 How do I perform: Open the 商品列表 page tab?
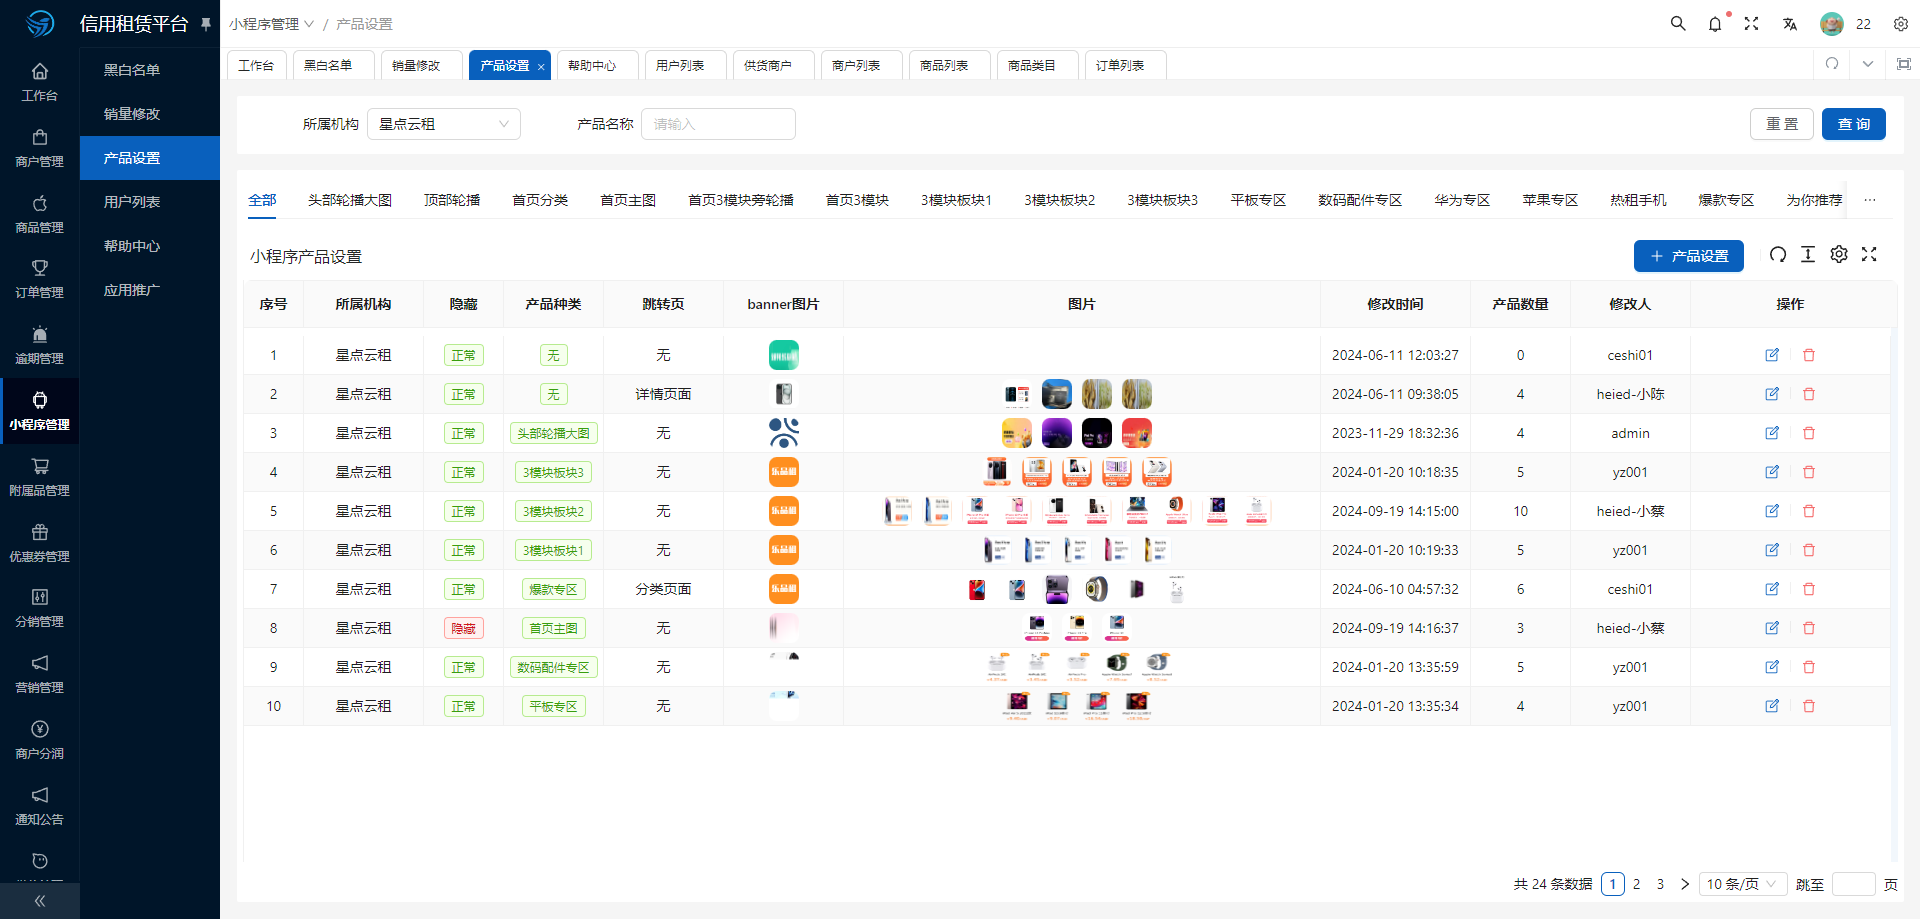pos(944,65)
